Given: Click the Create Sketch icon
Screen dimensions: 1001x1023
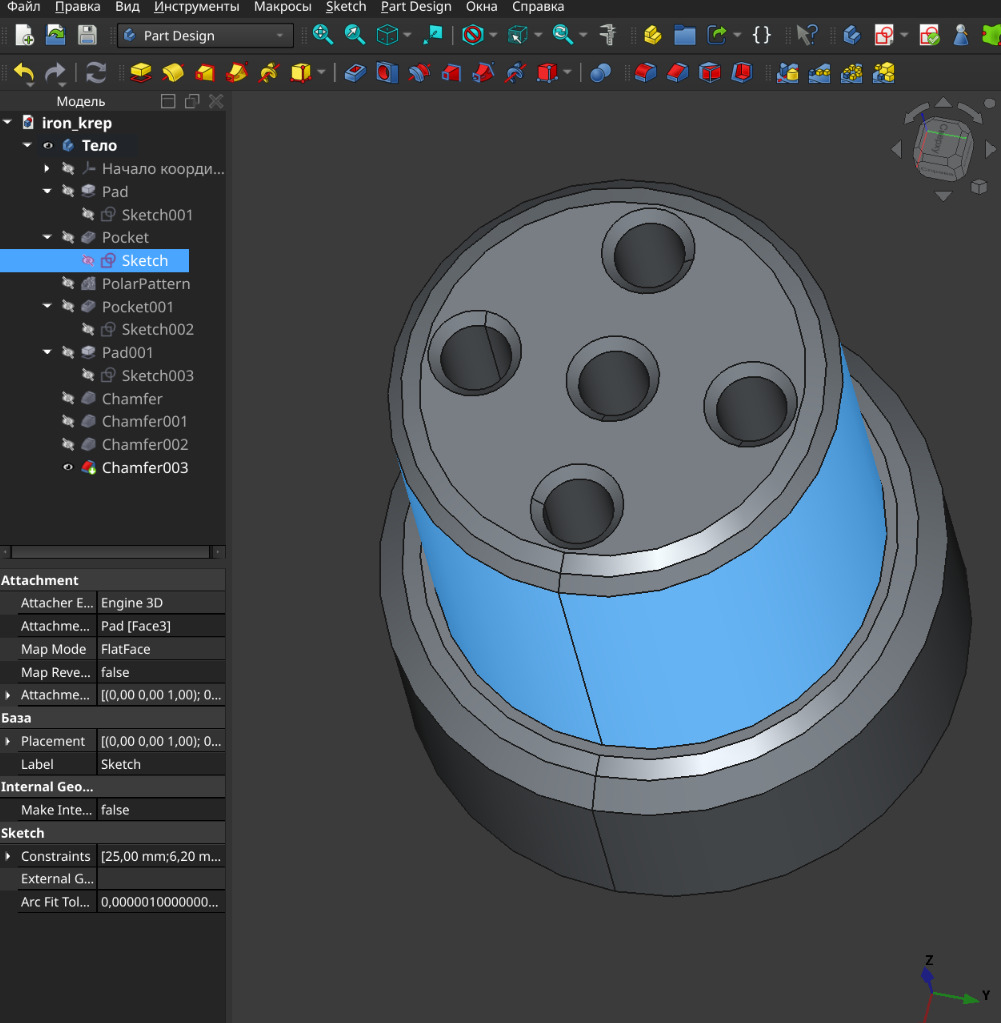Looking at the screenshot, I should point(884,35).
